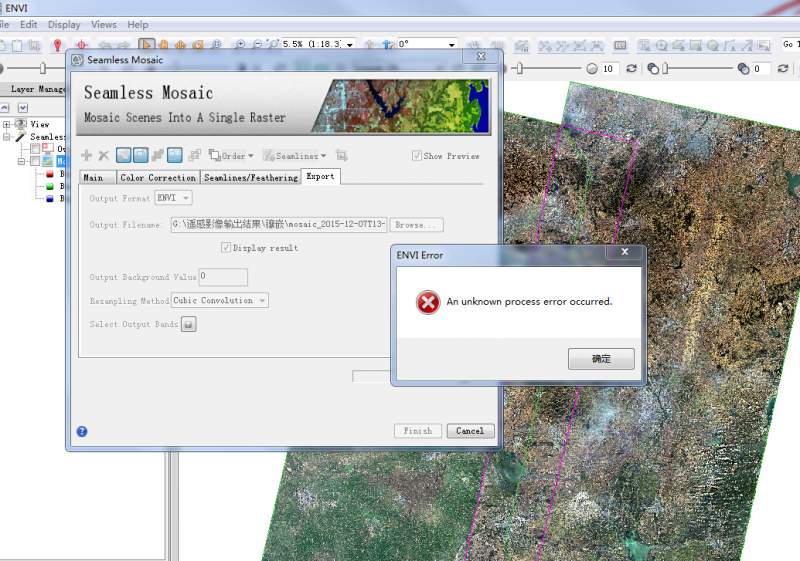
Task: Click the red error icon in ENVI Error dialog
Action: coord(428,302)
